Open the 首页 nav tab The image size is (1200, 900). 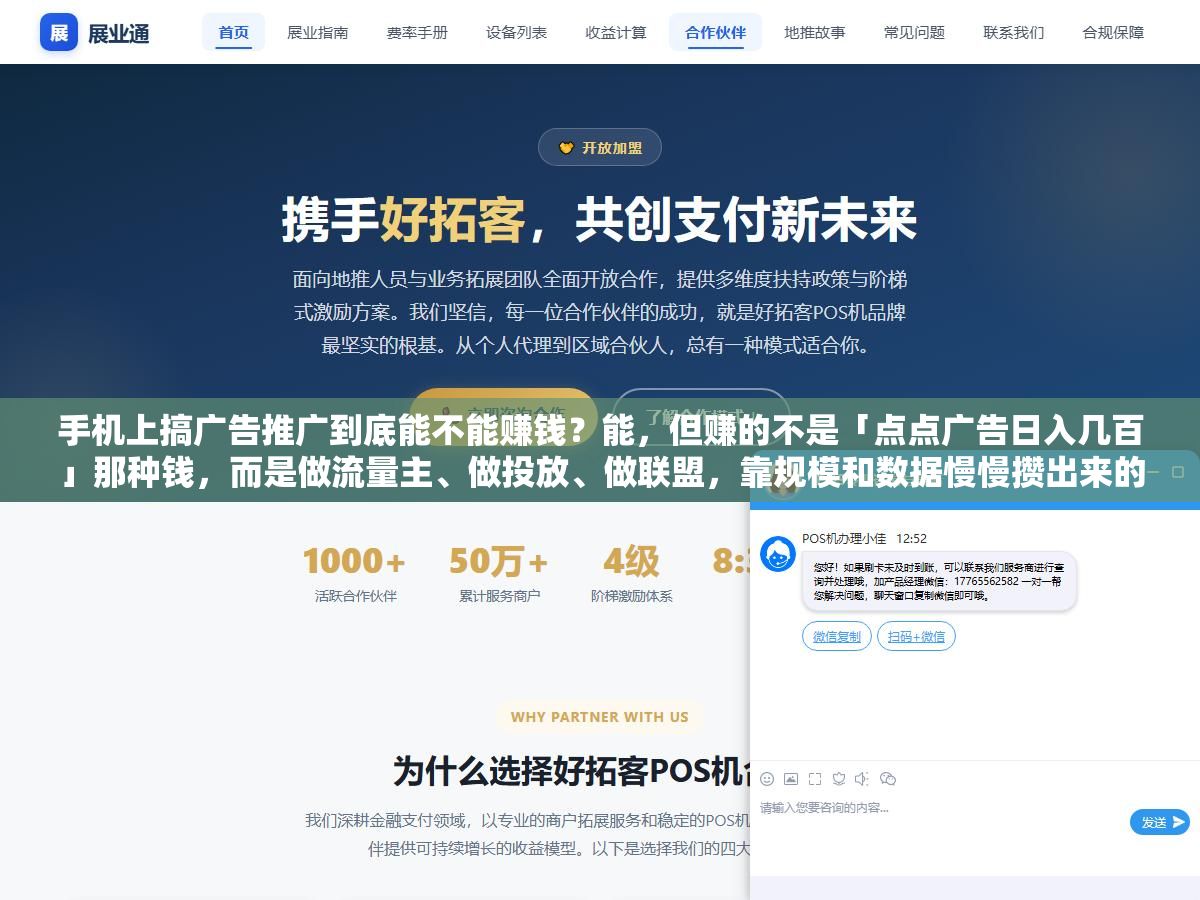[234, 32]
